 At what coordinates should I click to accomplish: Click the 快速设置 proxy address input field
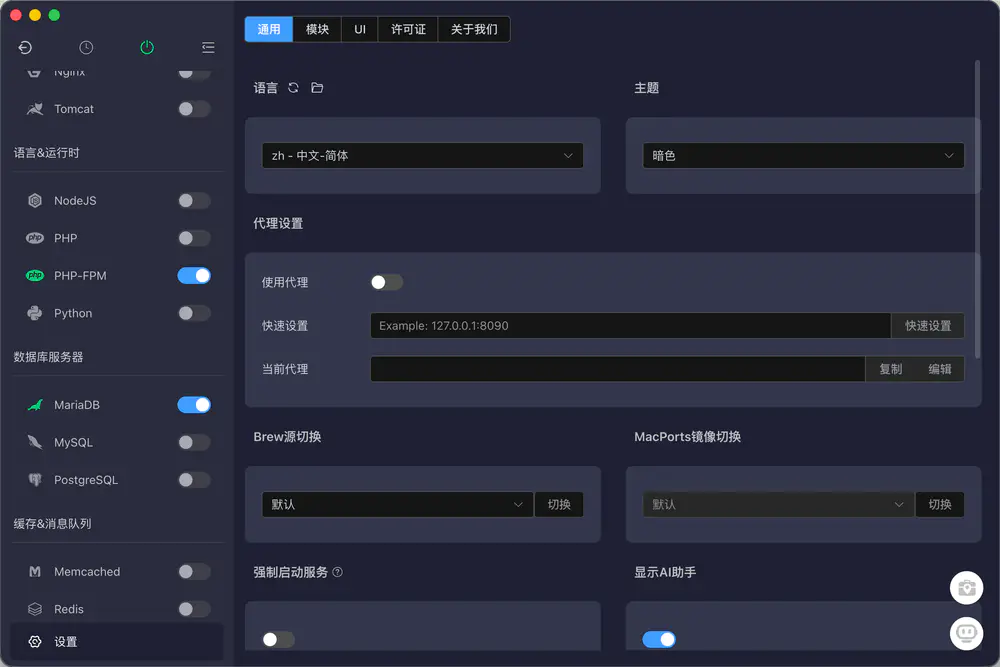(x=630, y=326)
